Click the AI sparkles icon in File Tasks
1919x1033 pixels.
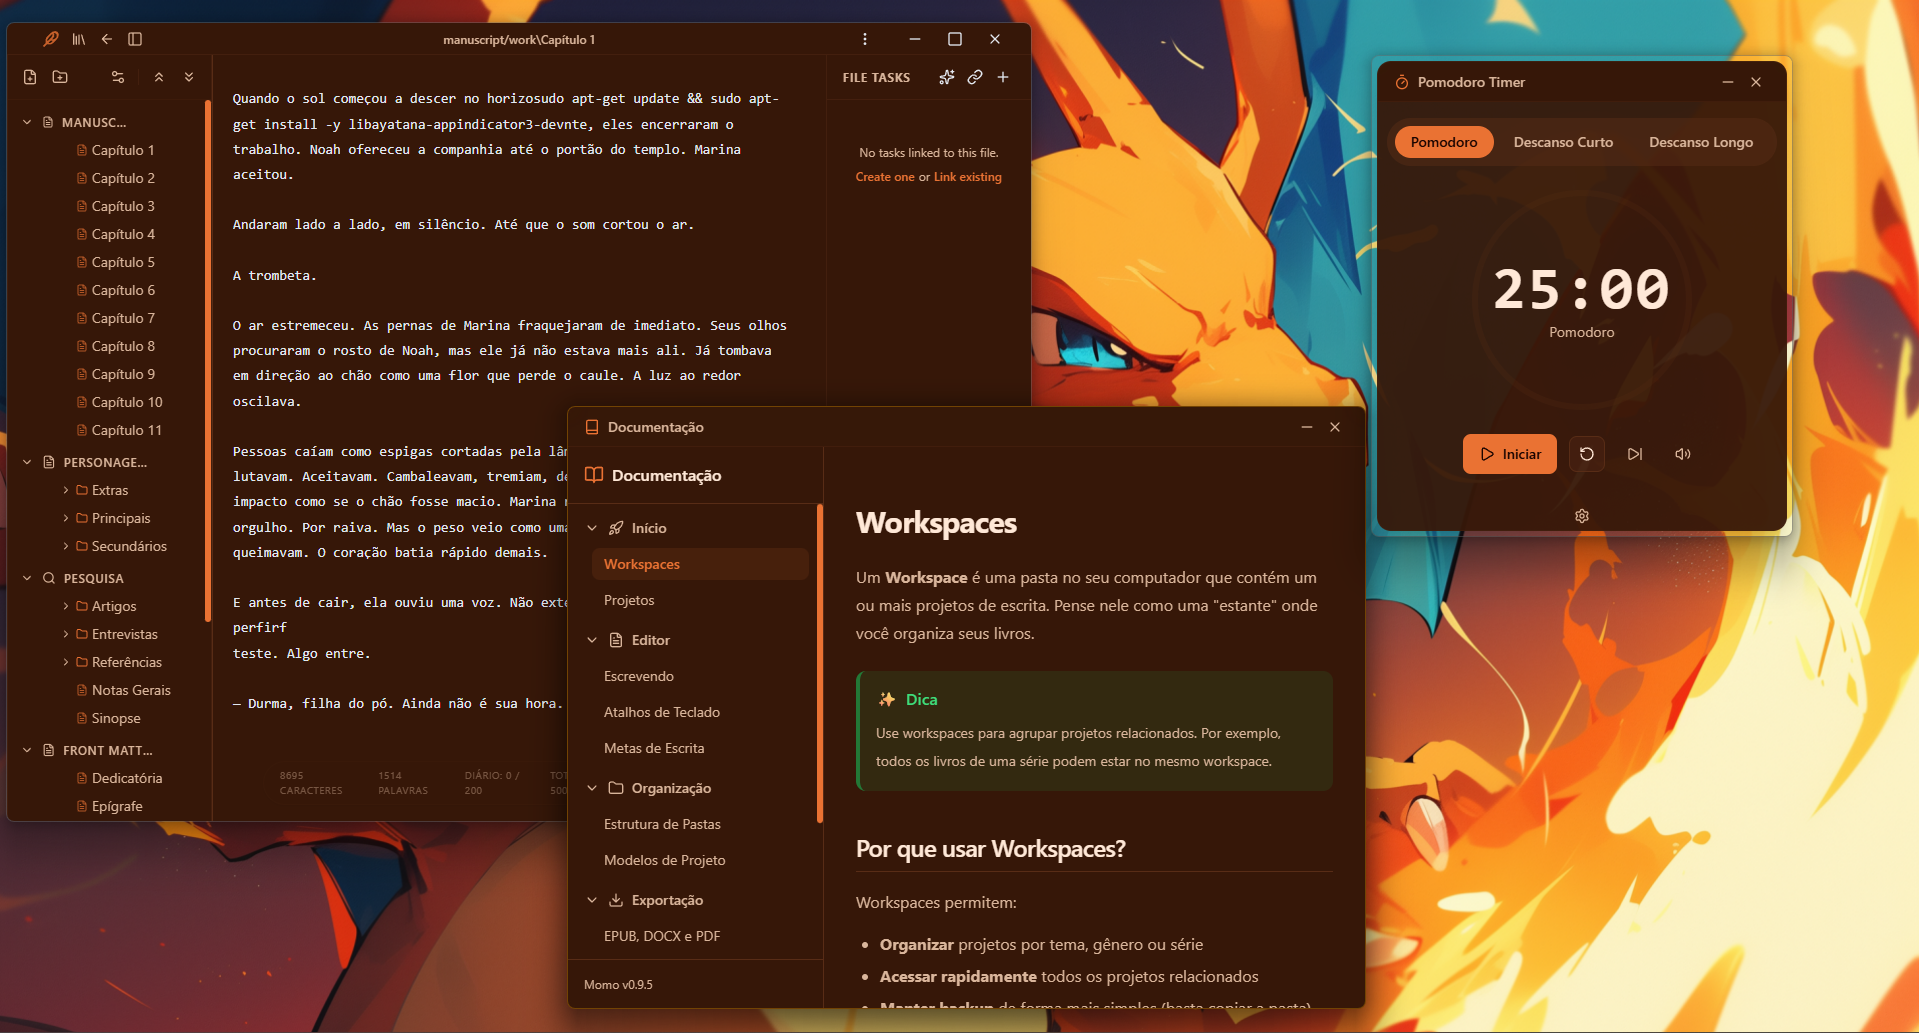[946, 77]
